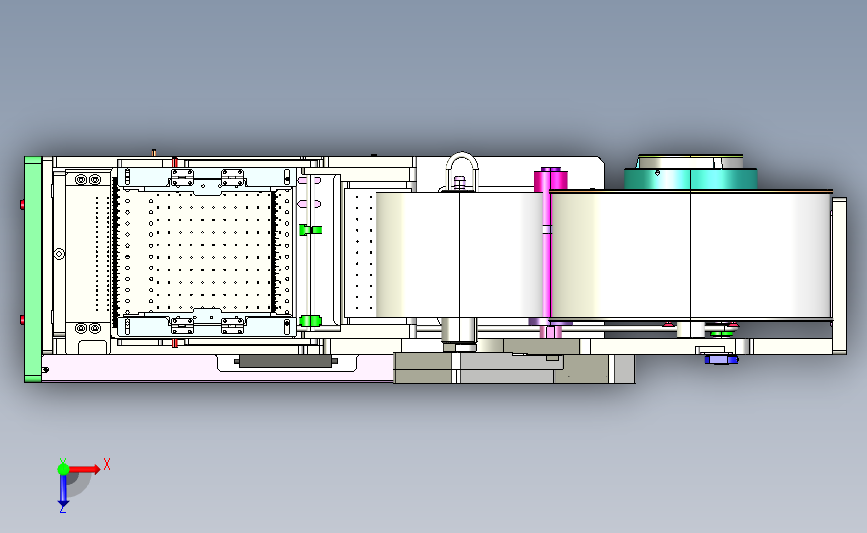Select the top-left hinge bracket
This screenshot has height=533, width=867.
point(182,178)
